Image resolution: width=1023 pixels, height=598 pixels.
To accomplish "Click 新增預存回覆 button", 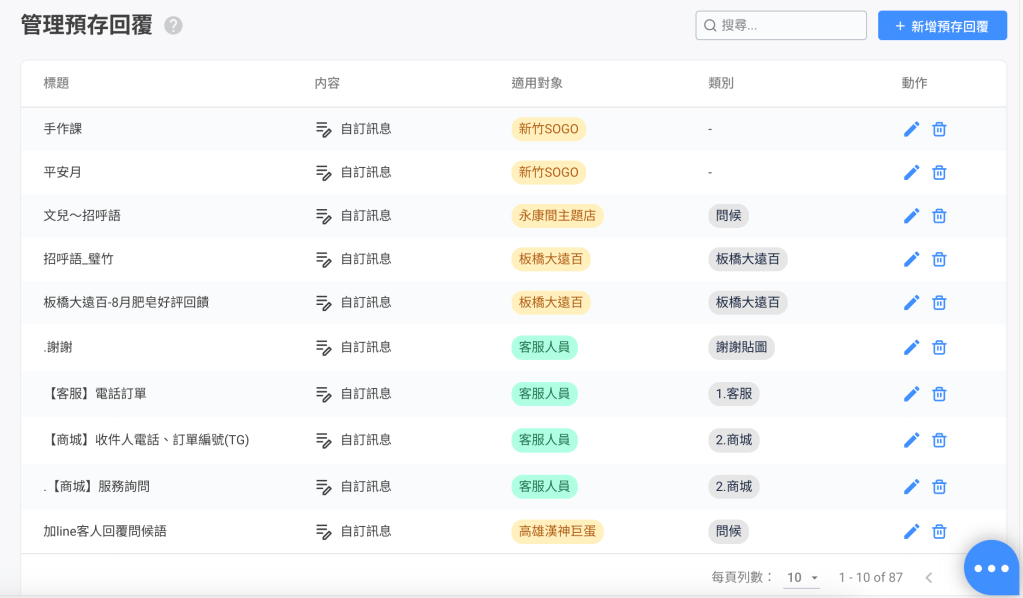I will pos(941,26).
